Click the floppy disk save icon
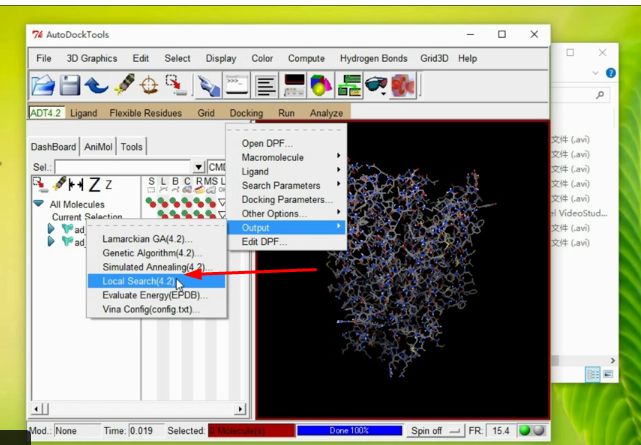The height and width of the screenshot is (445, 641). (x=69, y=86)
